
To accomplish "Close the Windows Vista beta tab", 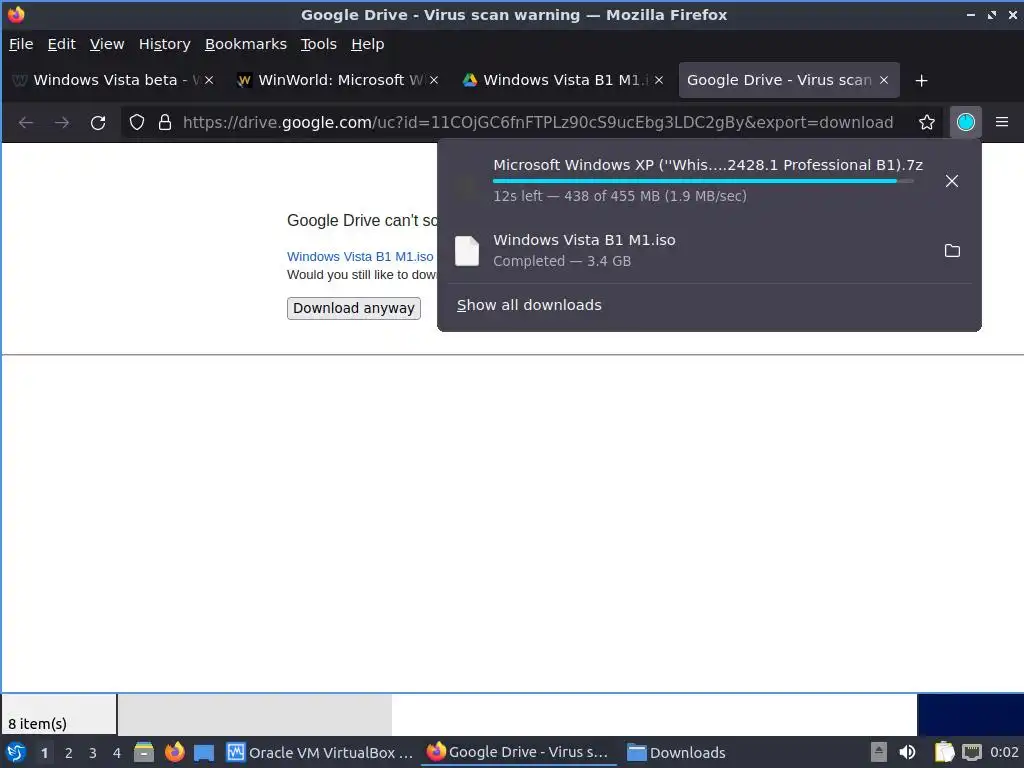I will coord(209,80).
